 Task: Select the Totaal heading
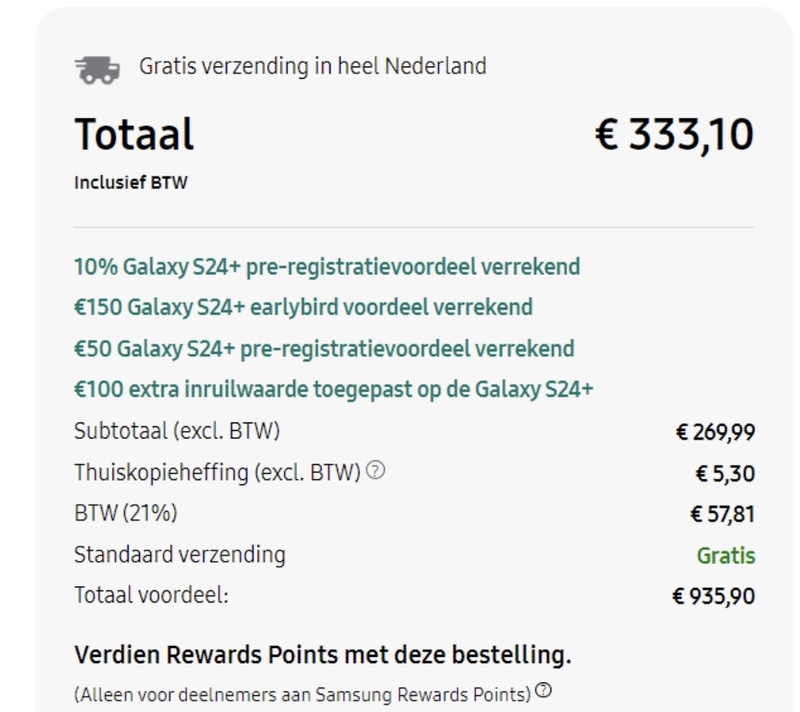click(134, 135)
